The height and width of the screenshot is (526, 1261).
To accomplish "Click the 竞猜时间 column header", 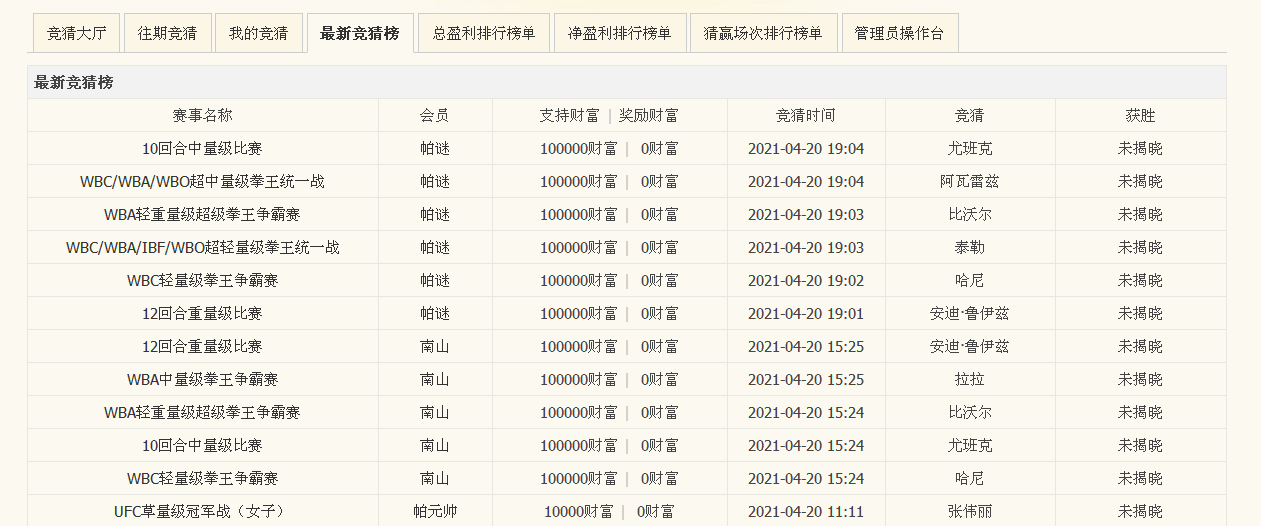I will click(805, 115).
